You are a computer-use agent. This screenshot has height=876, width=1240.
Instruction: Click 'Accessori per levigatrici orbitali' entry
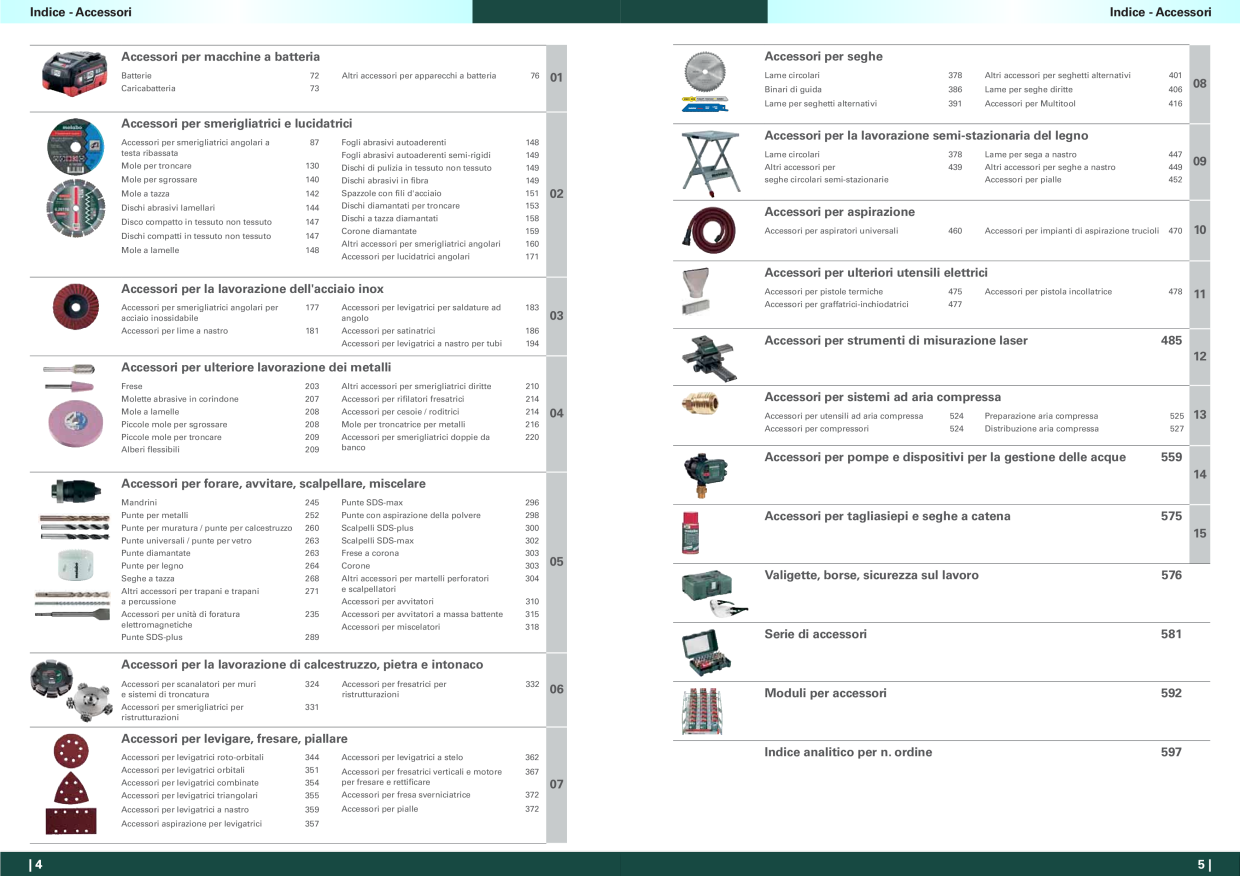pos(183,771)
